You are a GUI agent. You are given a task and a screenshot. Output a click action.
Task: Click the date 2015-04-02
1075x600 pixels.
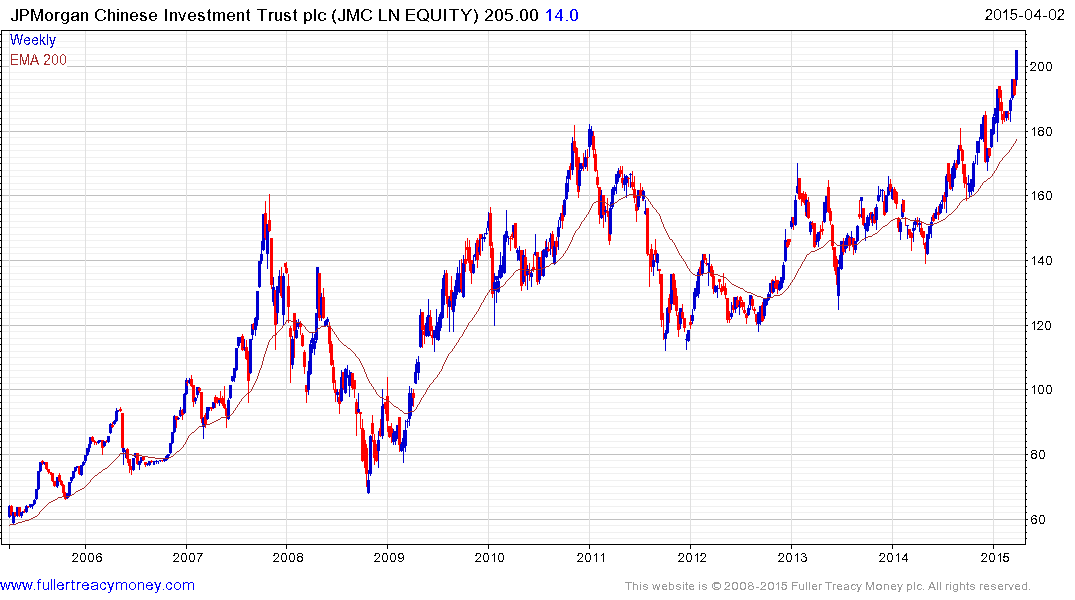(x=1024, y=14)
